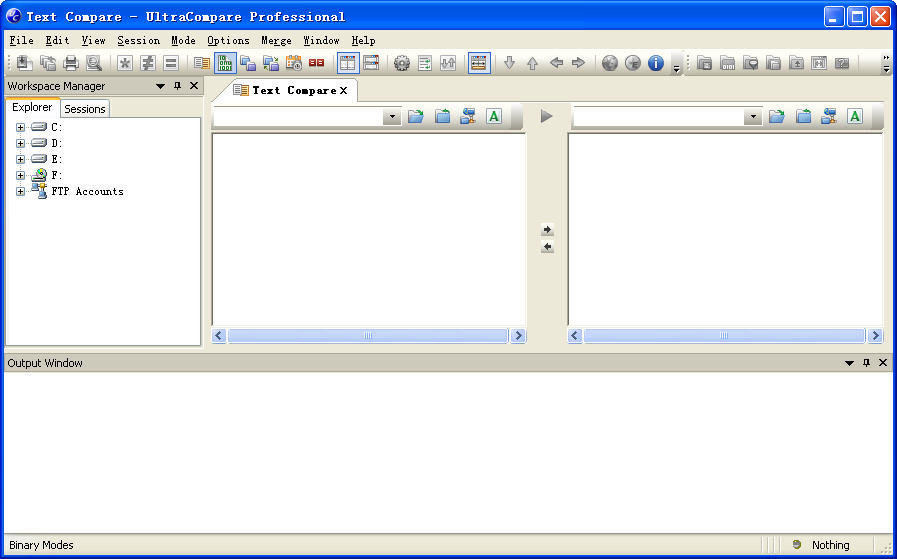This screenshot has width=897, height=559.
Task: Click the folder icon labeled 0101 in toolbar
Action: pos(727,63)
